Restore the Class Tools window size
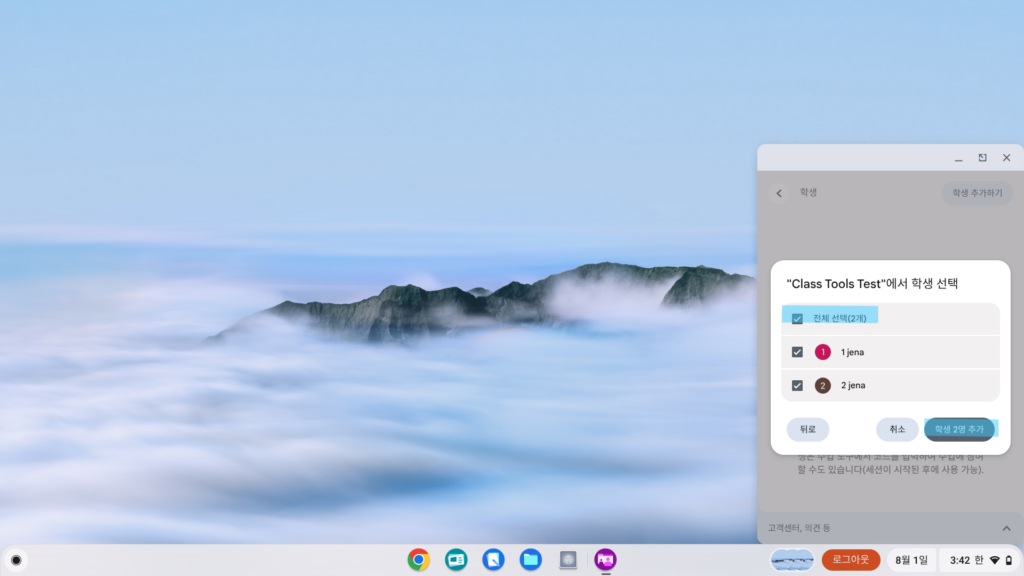The height and width of the screenshot is (576, 1024). click(x=982, y=158)
